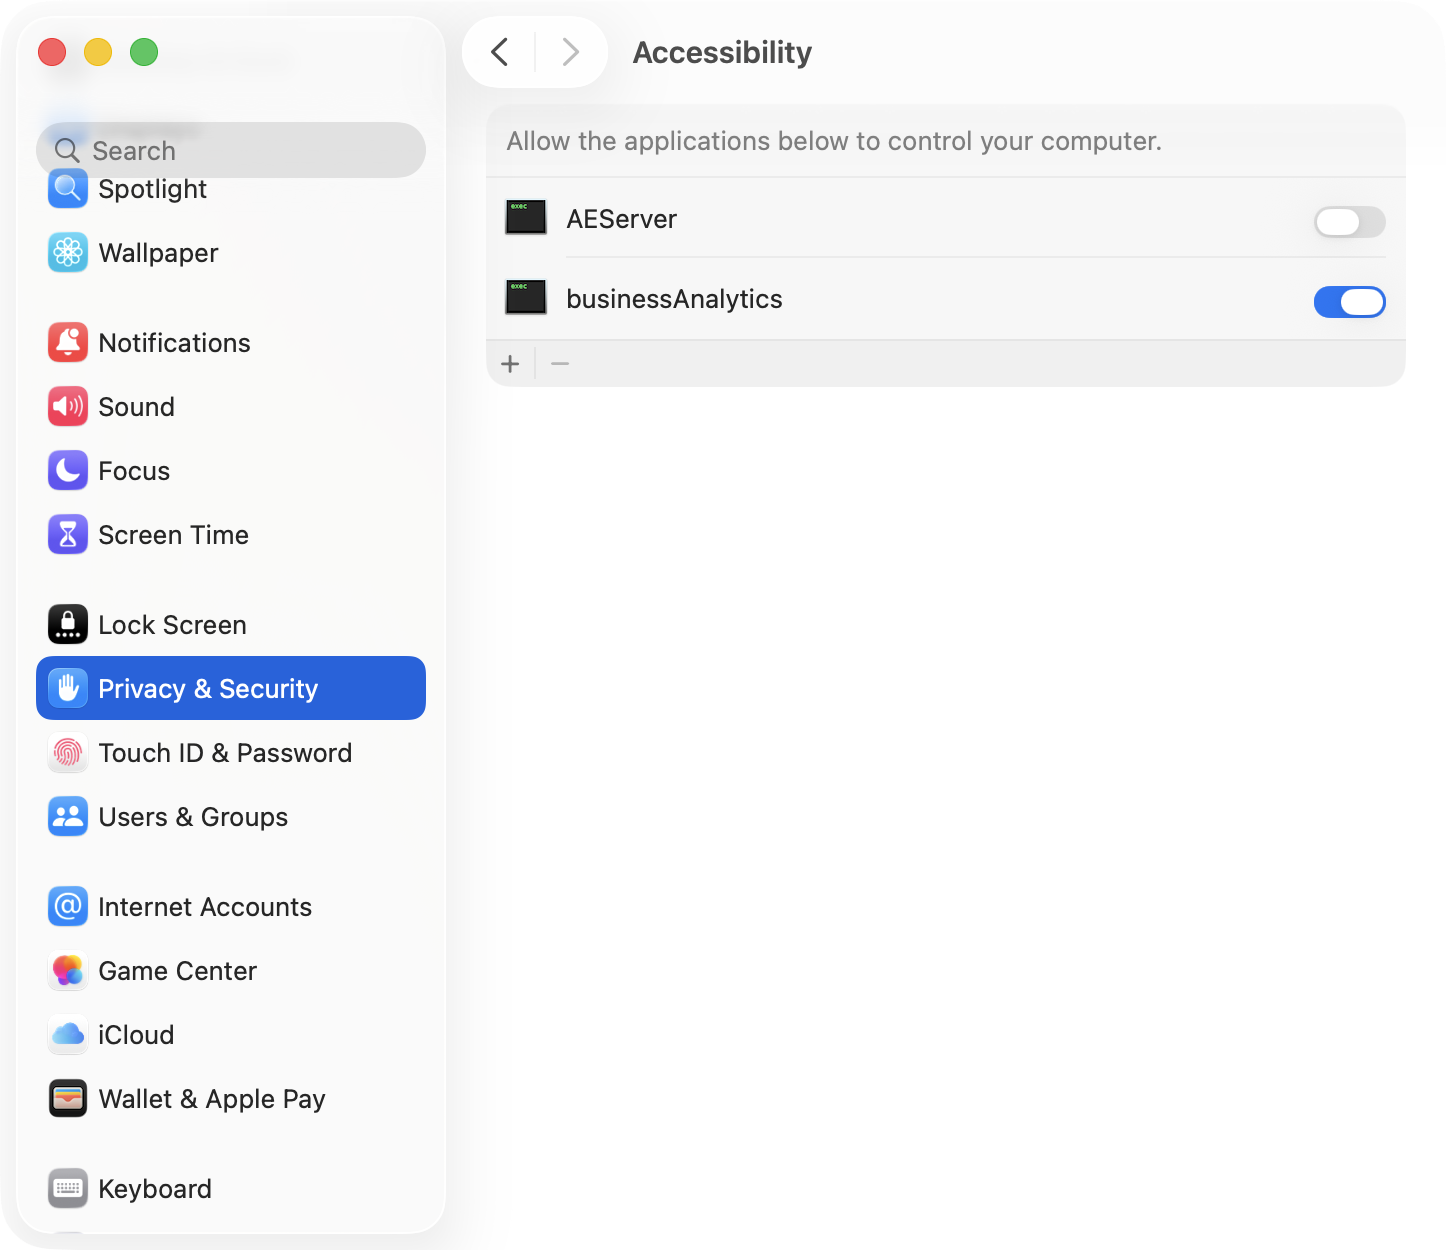This screenshot has height=1250, width=1446.
Task: Select Wallet & Apple Pay in sidebar
Action: coord(212,1099)
